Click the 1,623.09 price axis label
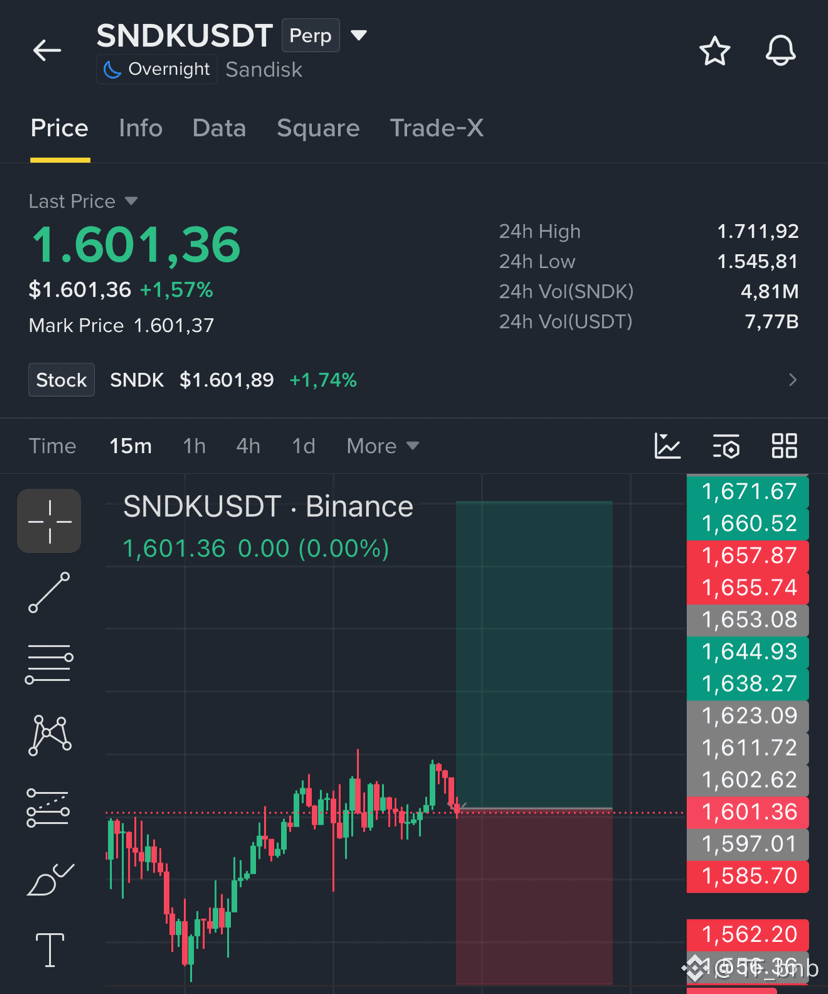The image size is (828, 994). (748, 716)
